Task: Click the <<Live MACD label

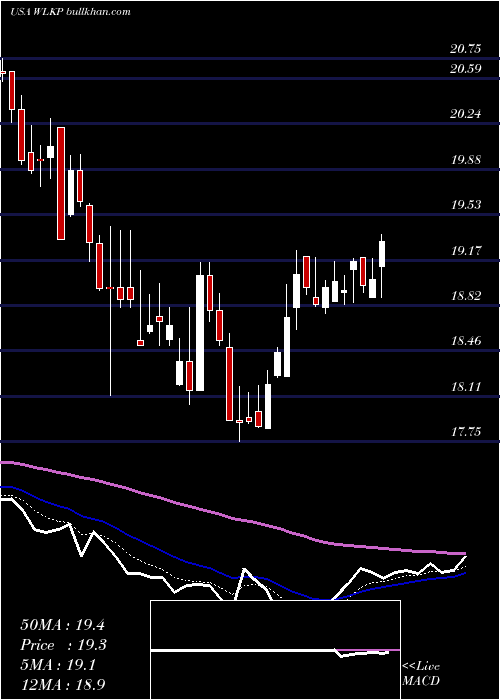Action: [421, 673]
